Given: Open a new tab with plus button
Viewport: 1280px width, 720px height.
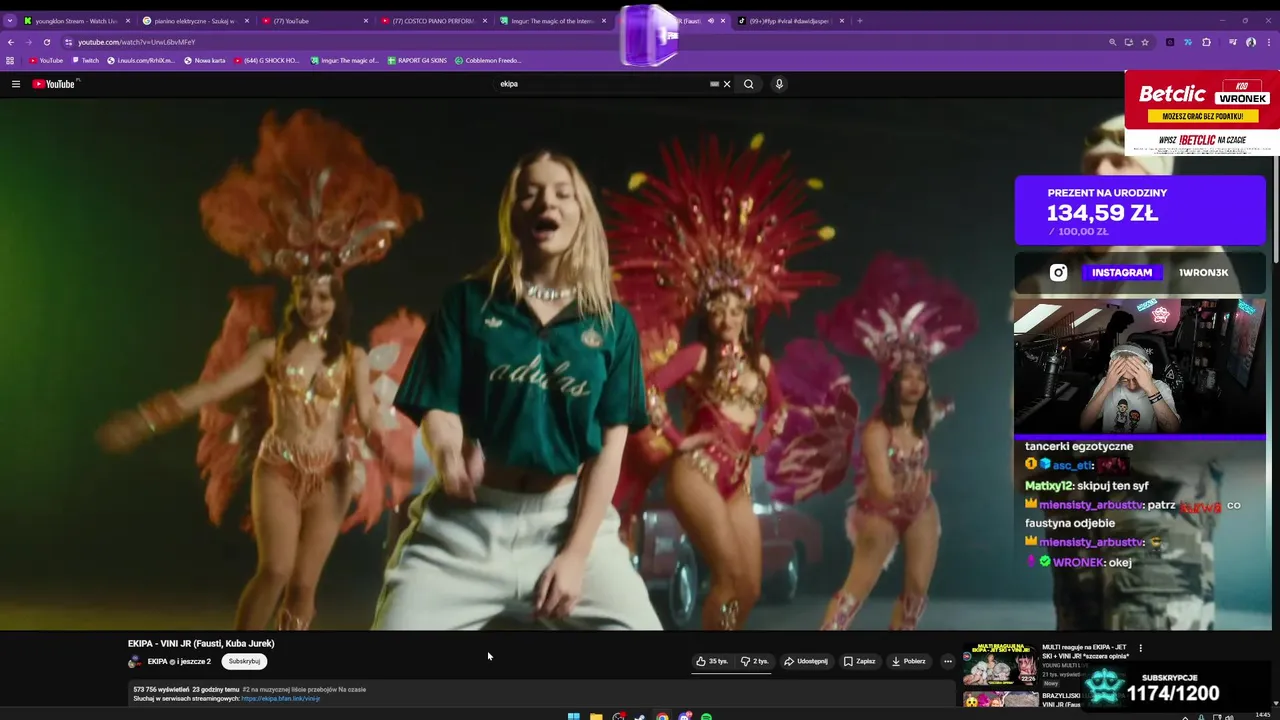Looking at the screenshot, I should click(860, 21).
